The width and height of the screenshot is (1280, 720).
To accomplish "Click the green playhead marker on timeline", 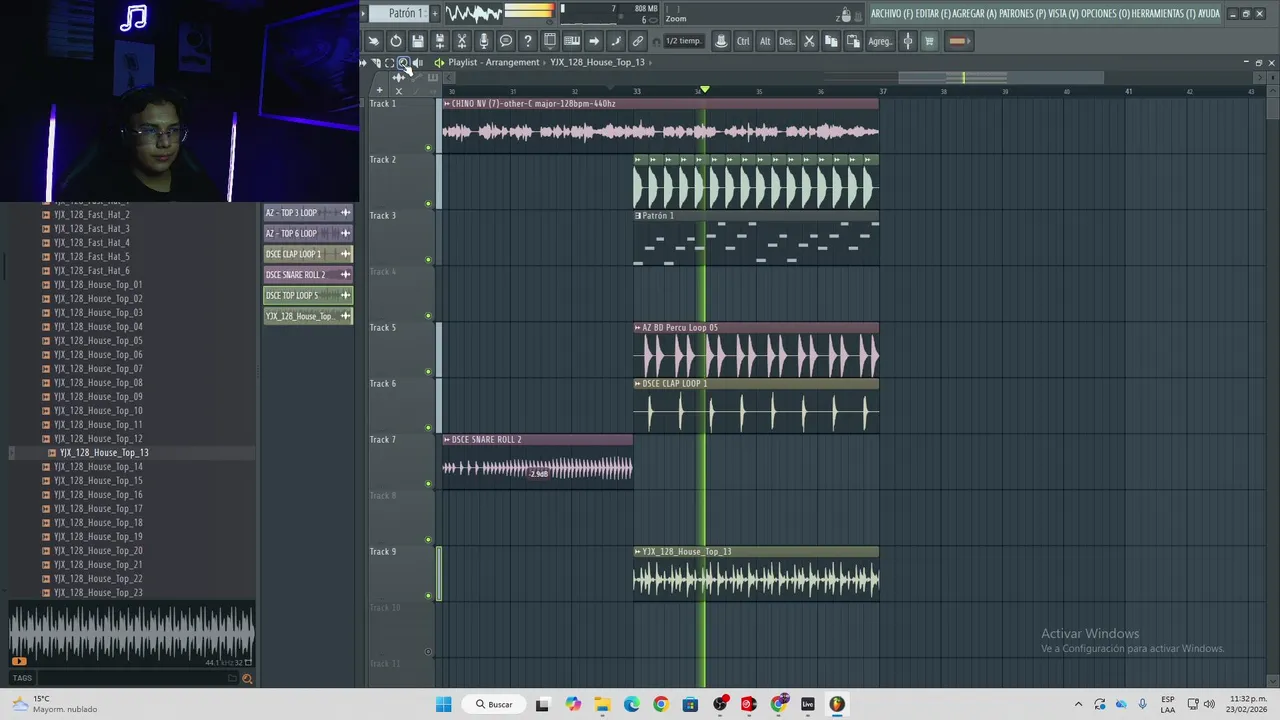I will click(705, 90).
